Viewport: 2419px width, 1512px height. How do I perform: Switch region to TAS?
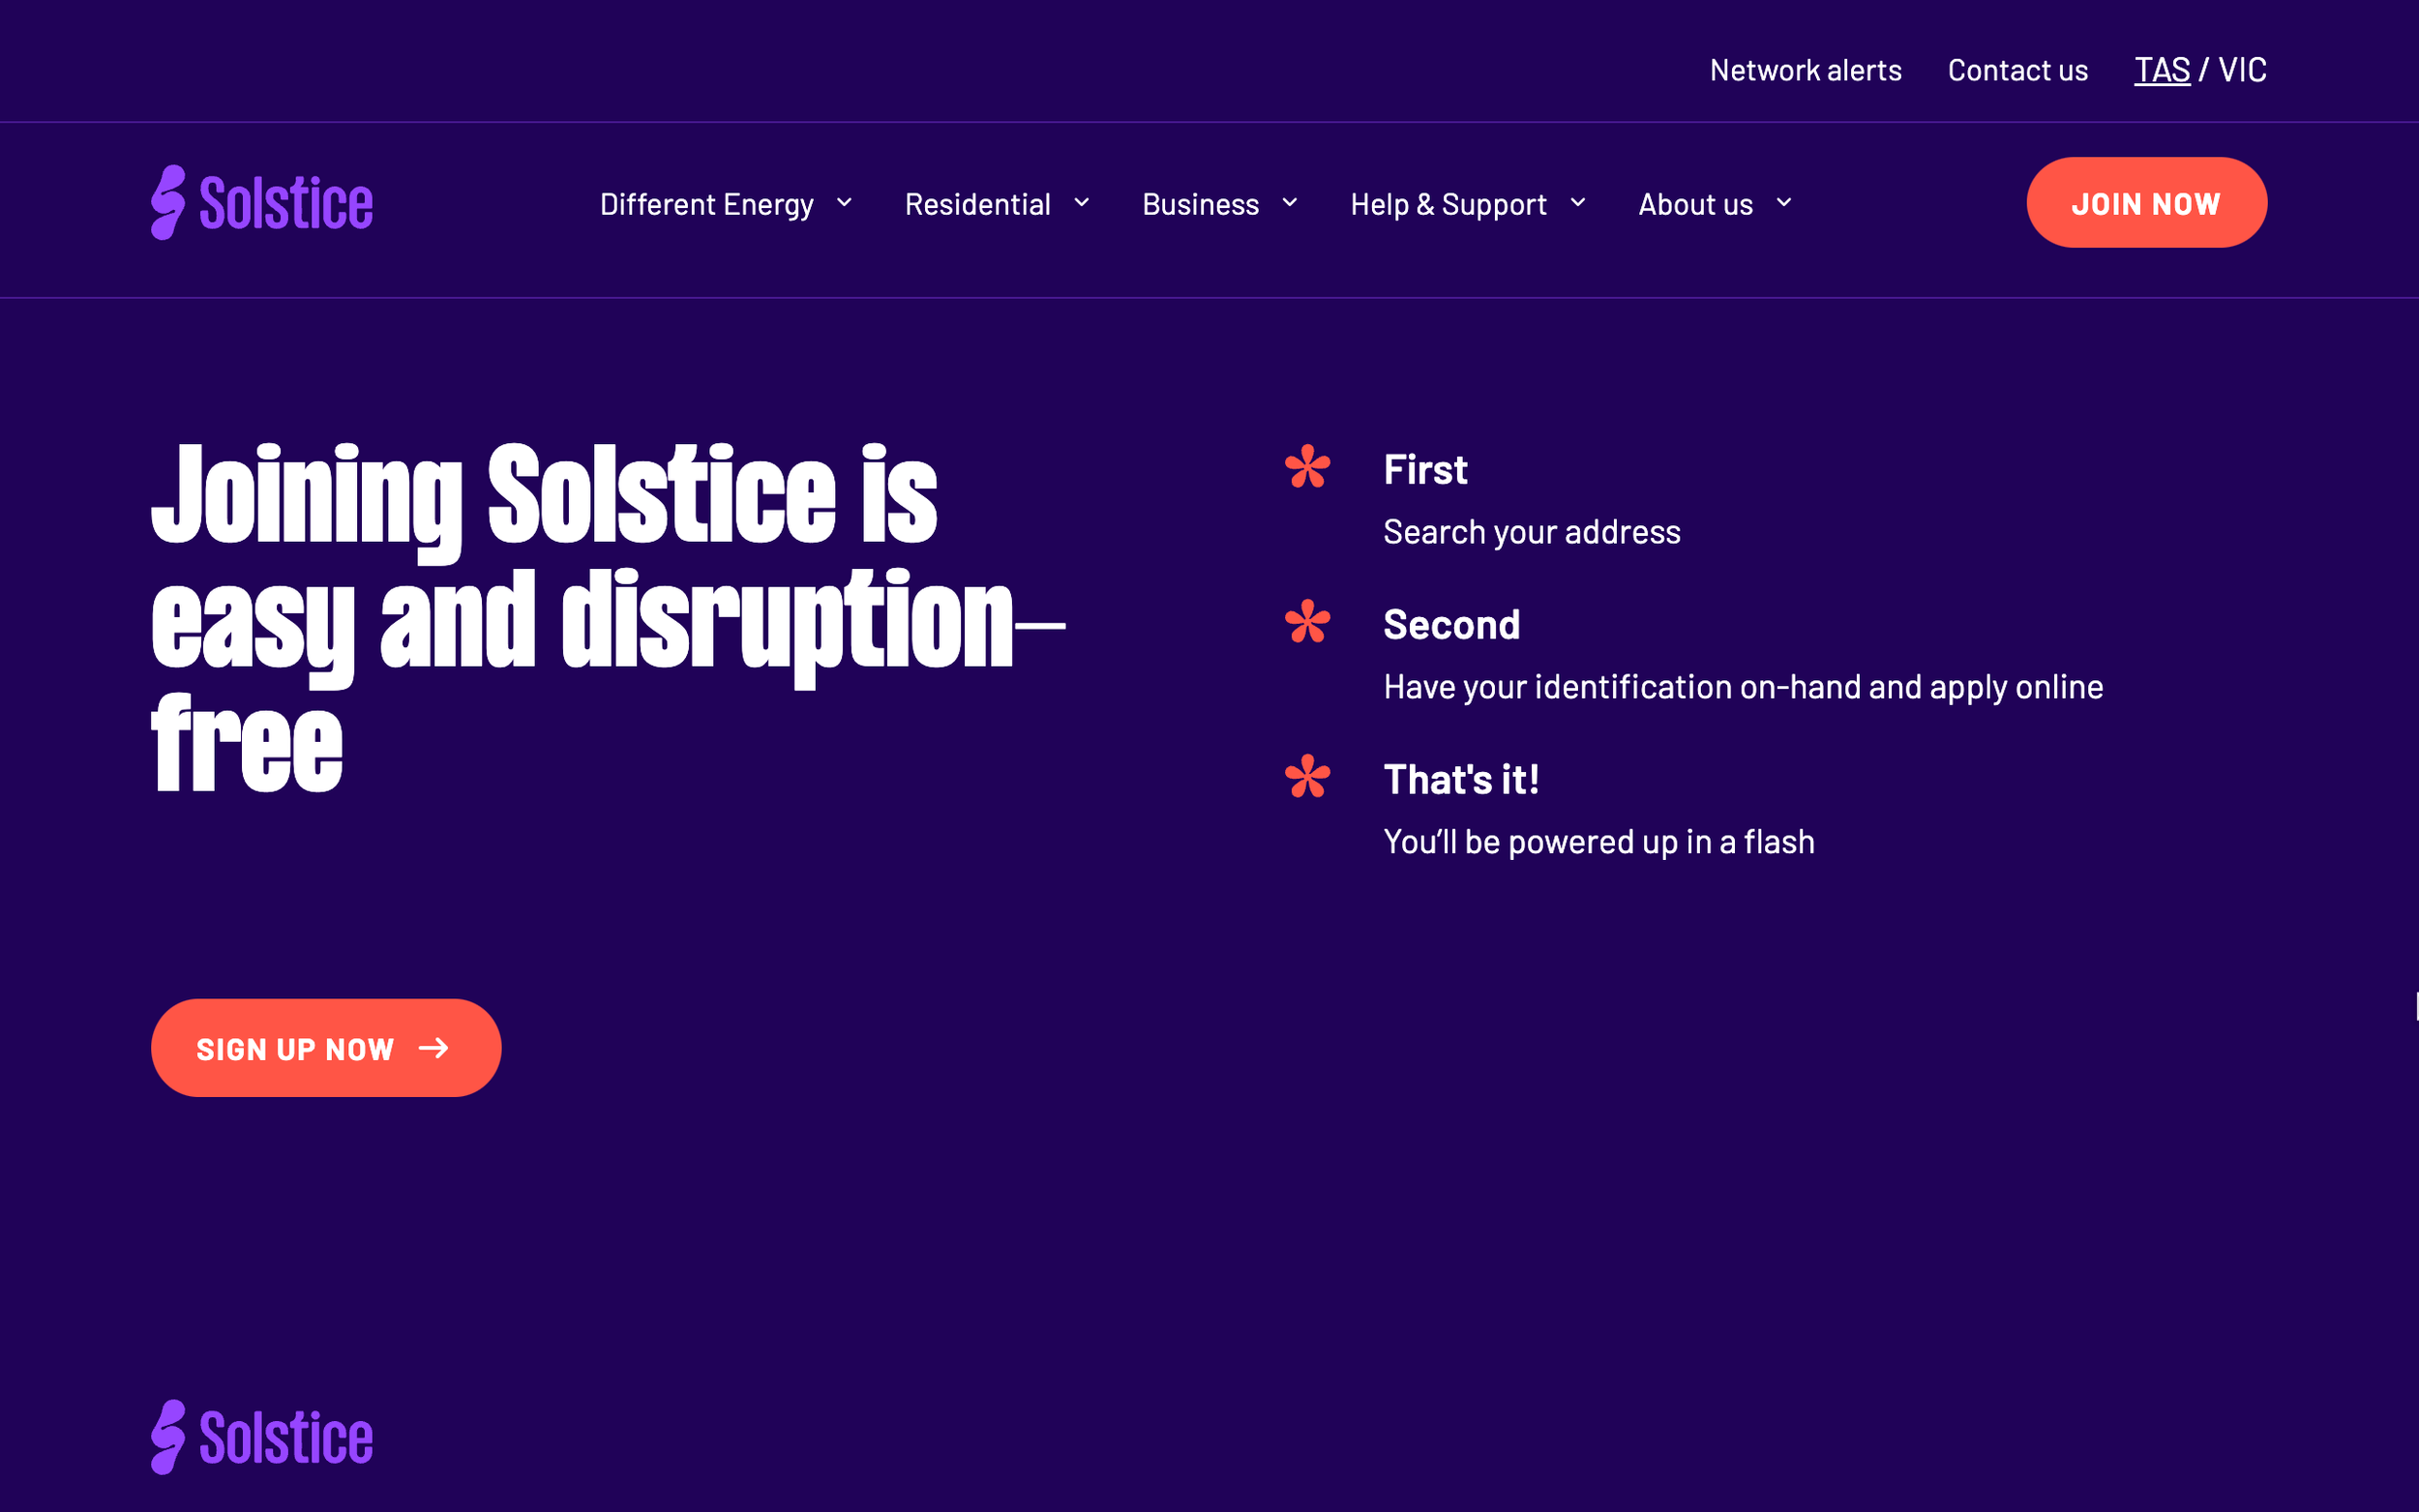(2163, 69)
